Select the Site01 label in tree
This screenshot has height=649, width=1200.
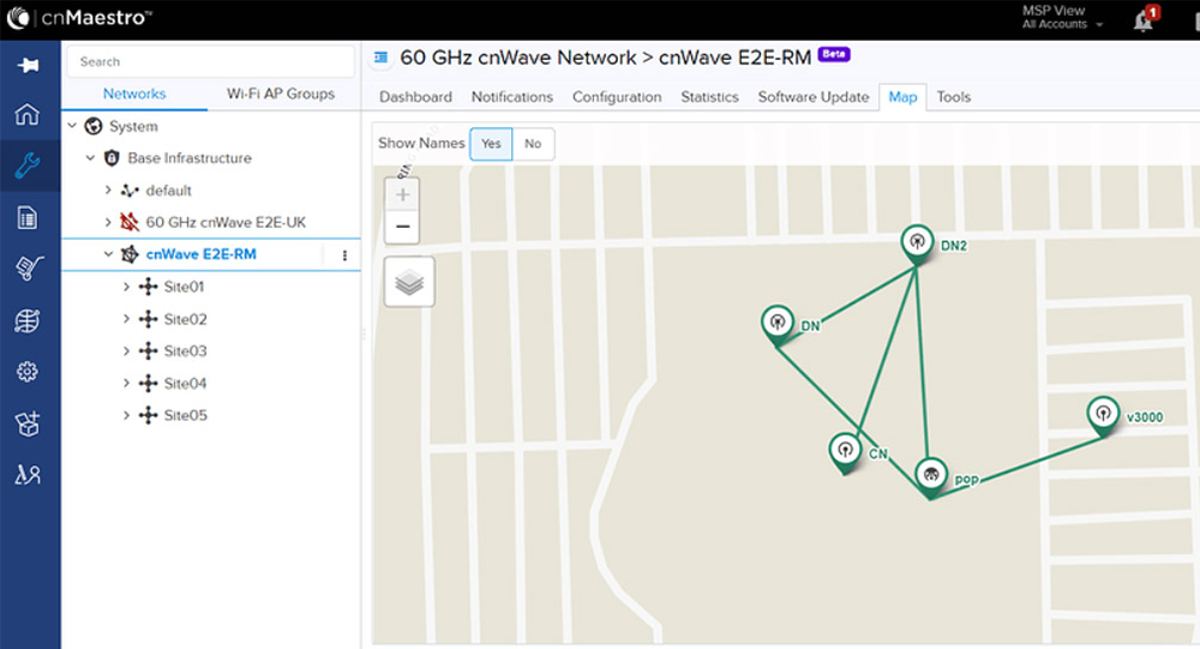185,287
